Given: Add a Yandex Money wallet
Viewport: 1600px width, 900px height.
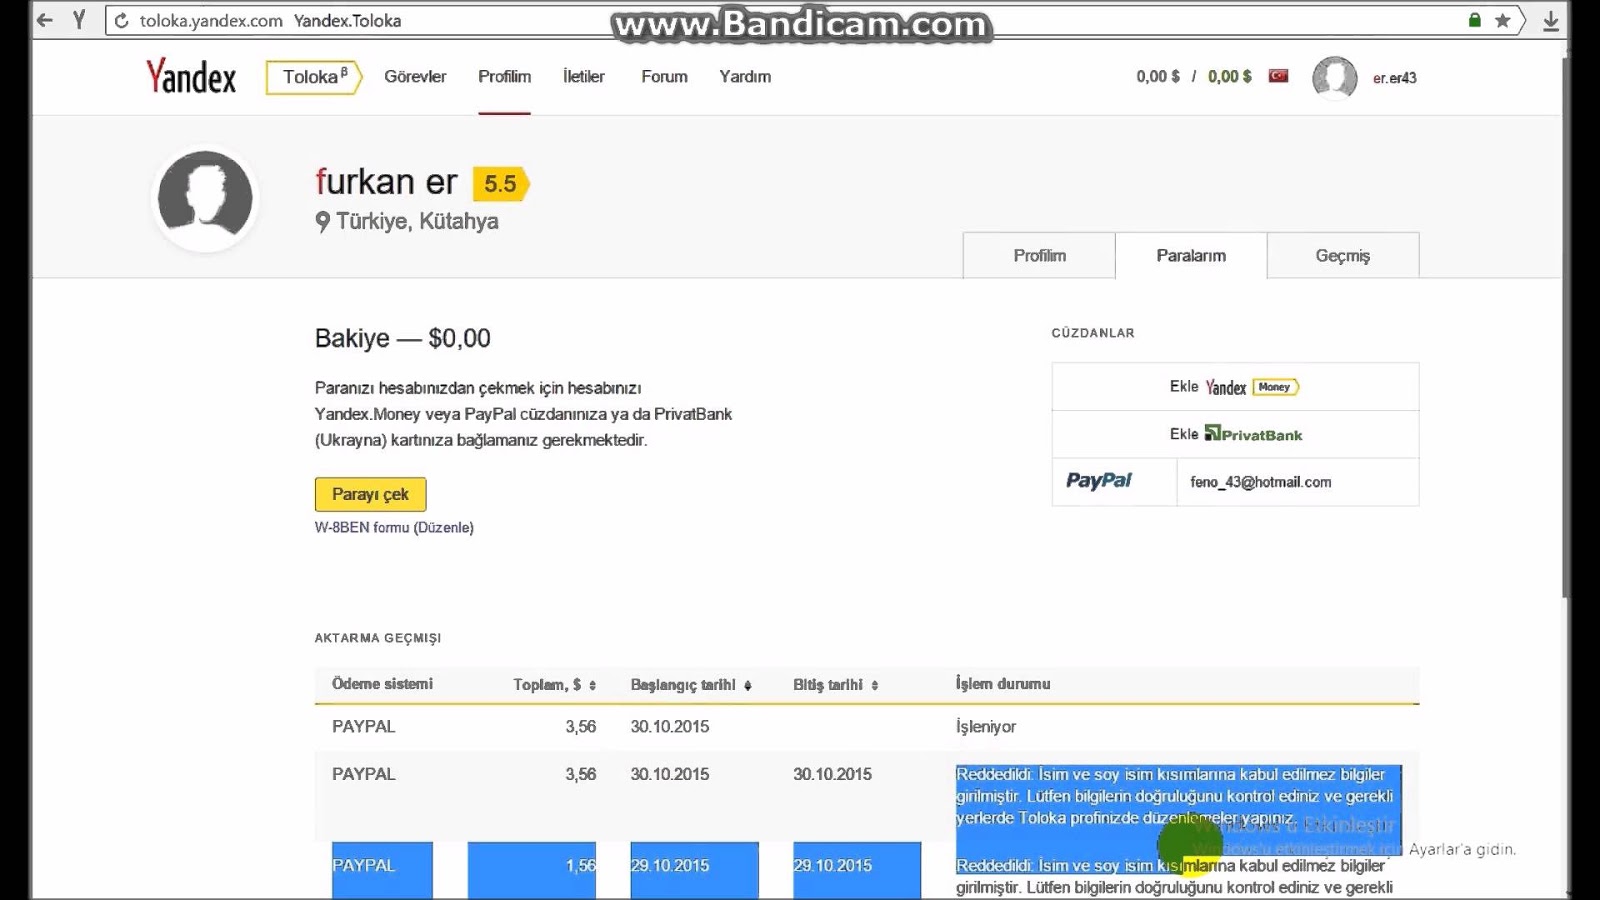Looking at the screenshot, I should click(x=1235, y=387).
